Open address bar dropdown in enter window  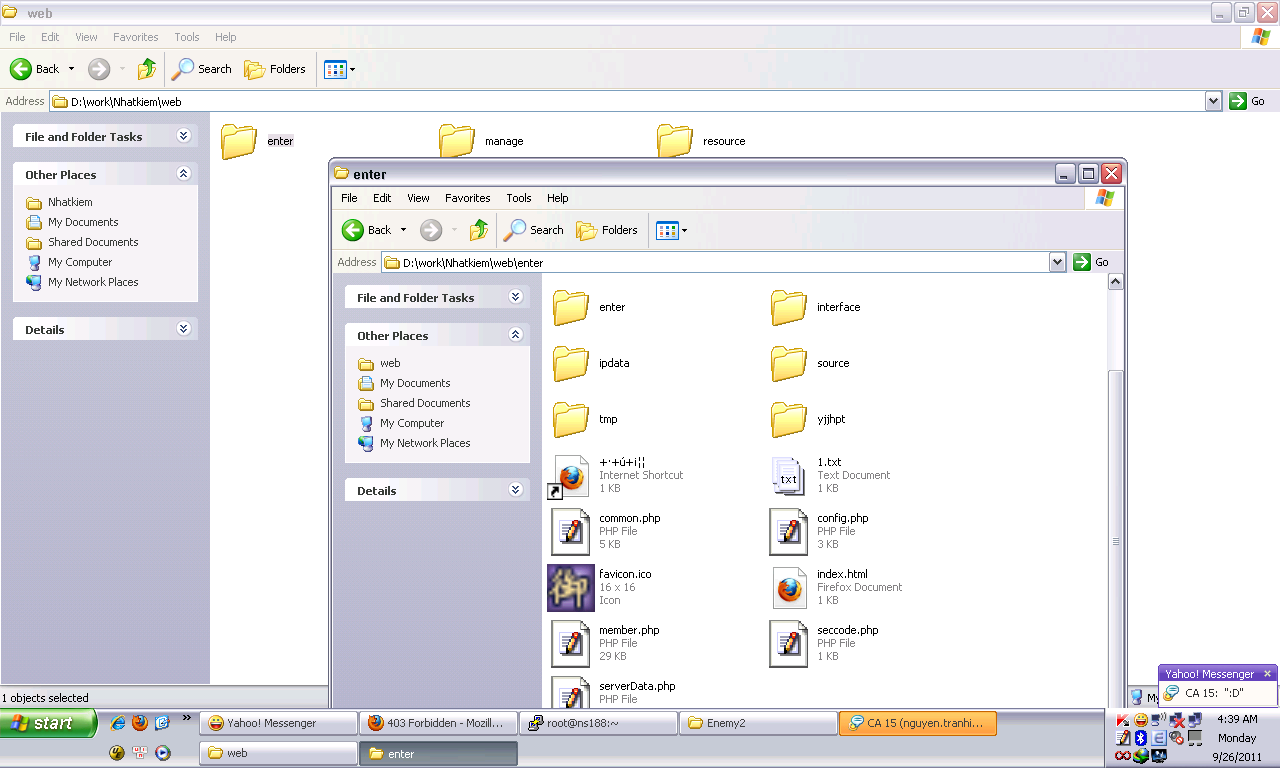coord(1058,262)
